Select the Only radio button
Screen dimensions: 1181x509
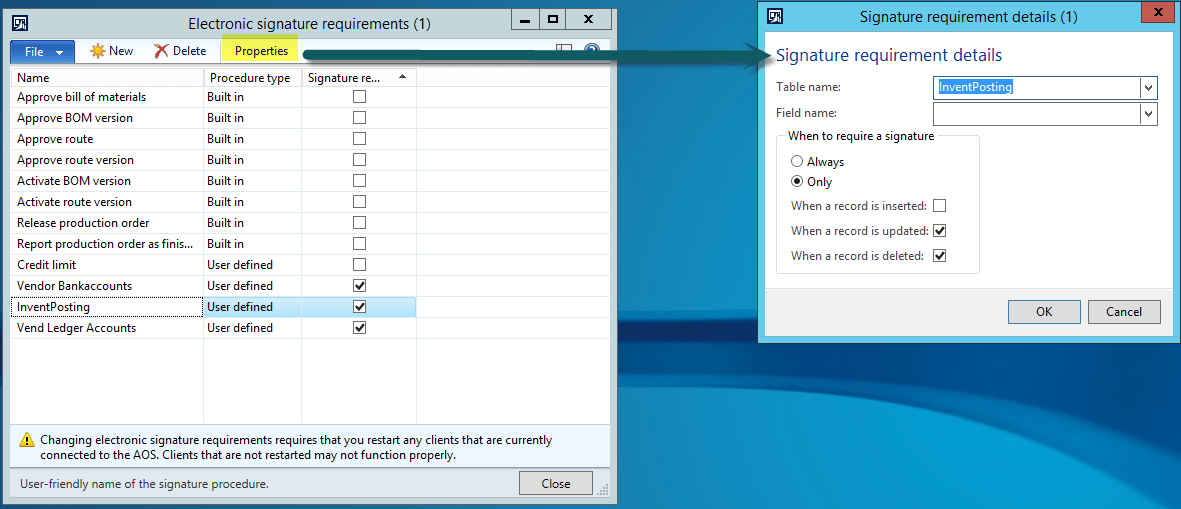coord(797,181)
